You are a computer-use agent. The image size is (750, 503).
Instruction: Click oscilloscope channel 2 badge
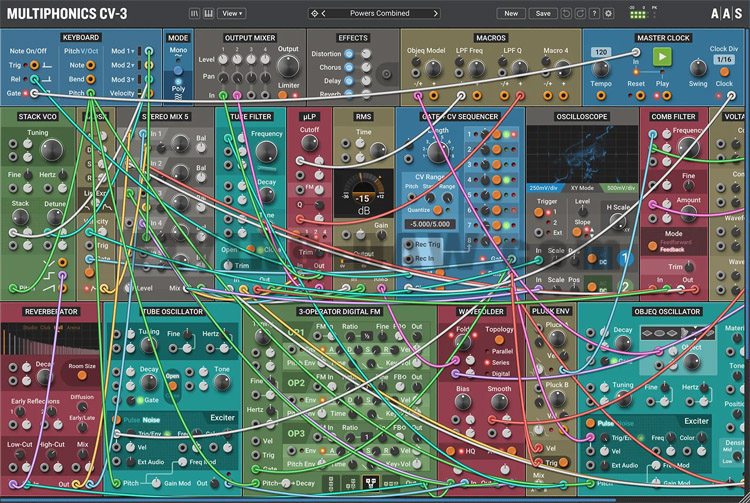point(624,287)
